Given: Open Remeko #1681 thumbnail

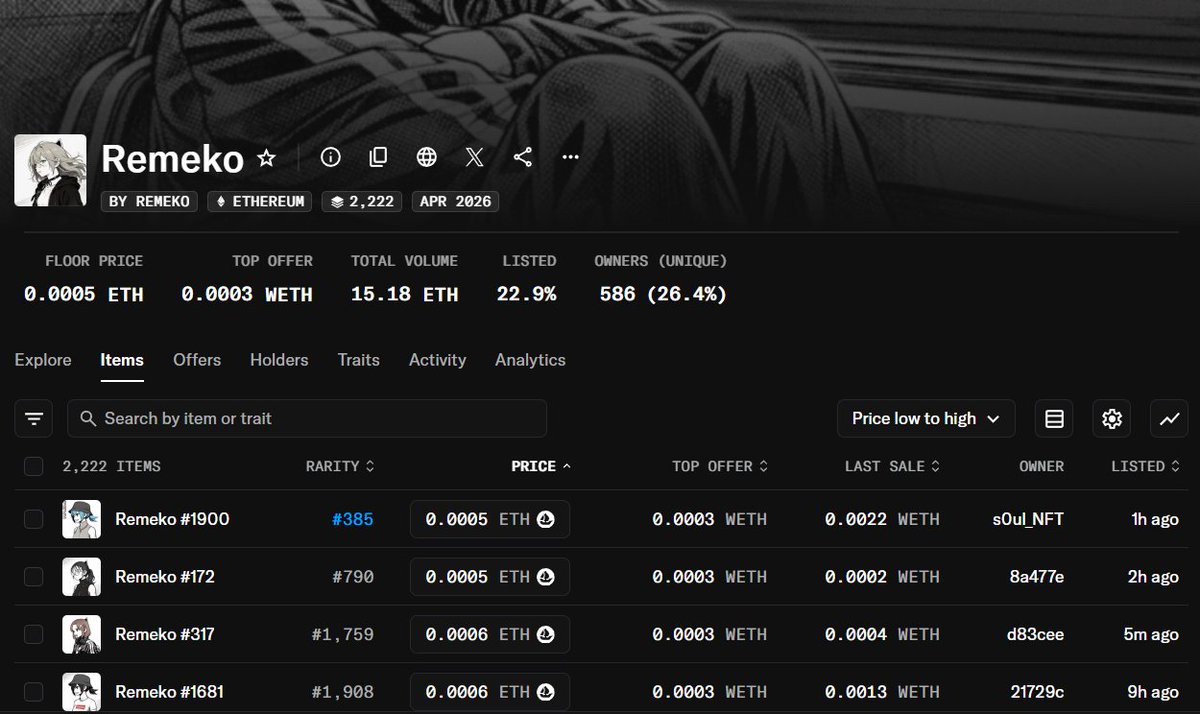Looking at the screenshot, I should pos(81,692).
